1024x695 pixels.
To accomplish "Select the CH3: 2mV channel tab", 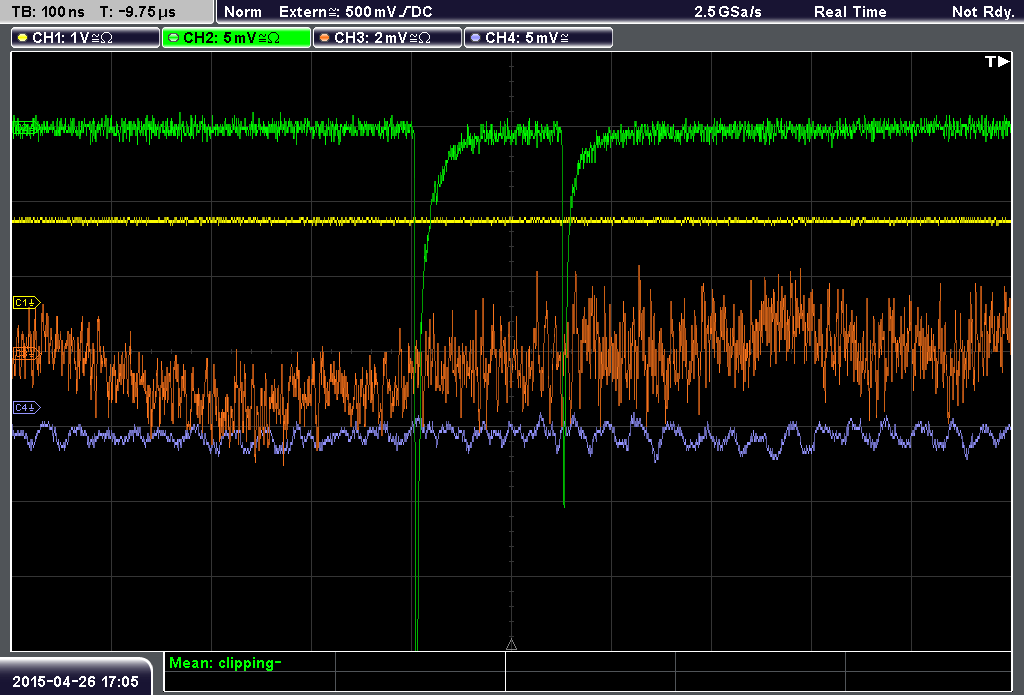I will pos(387,38).
